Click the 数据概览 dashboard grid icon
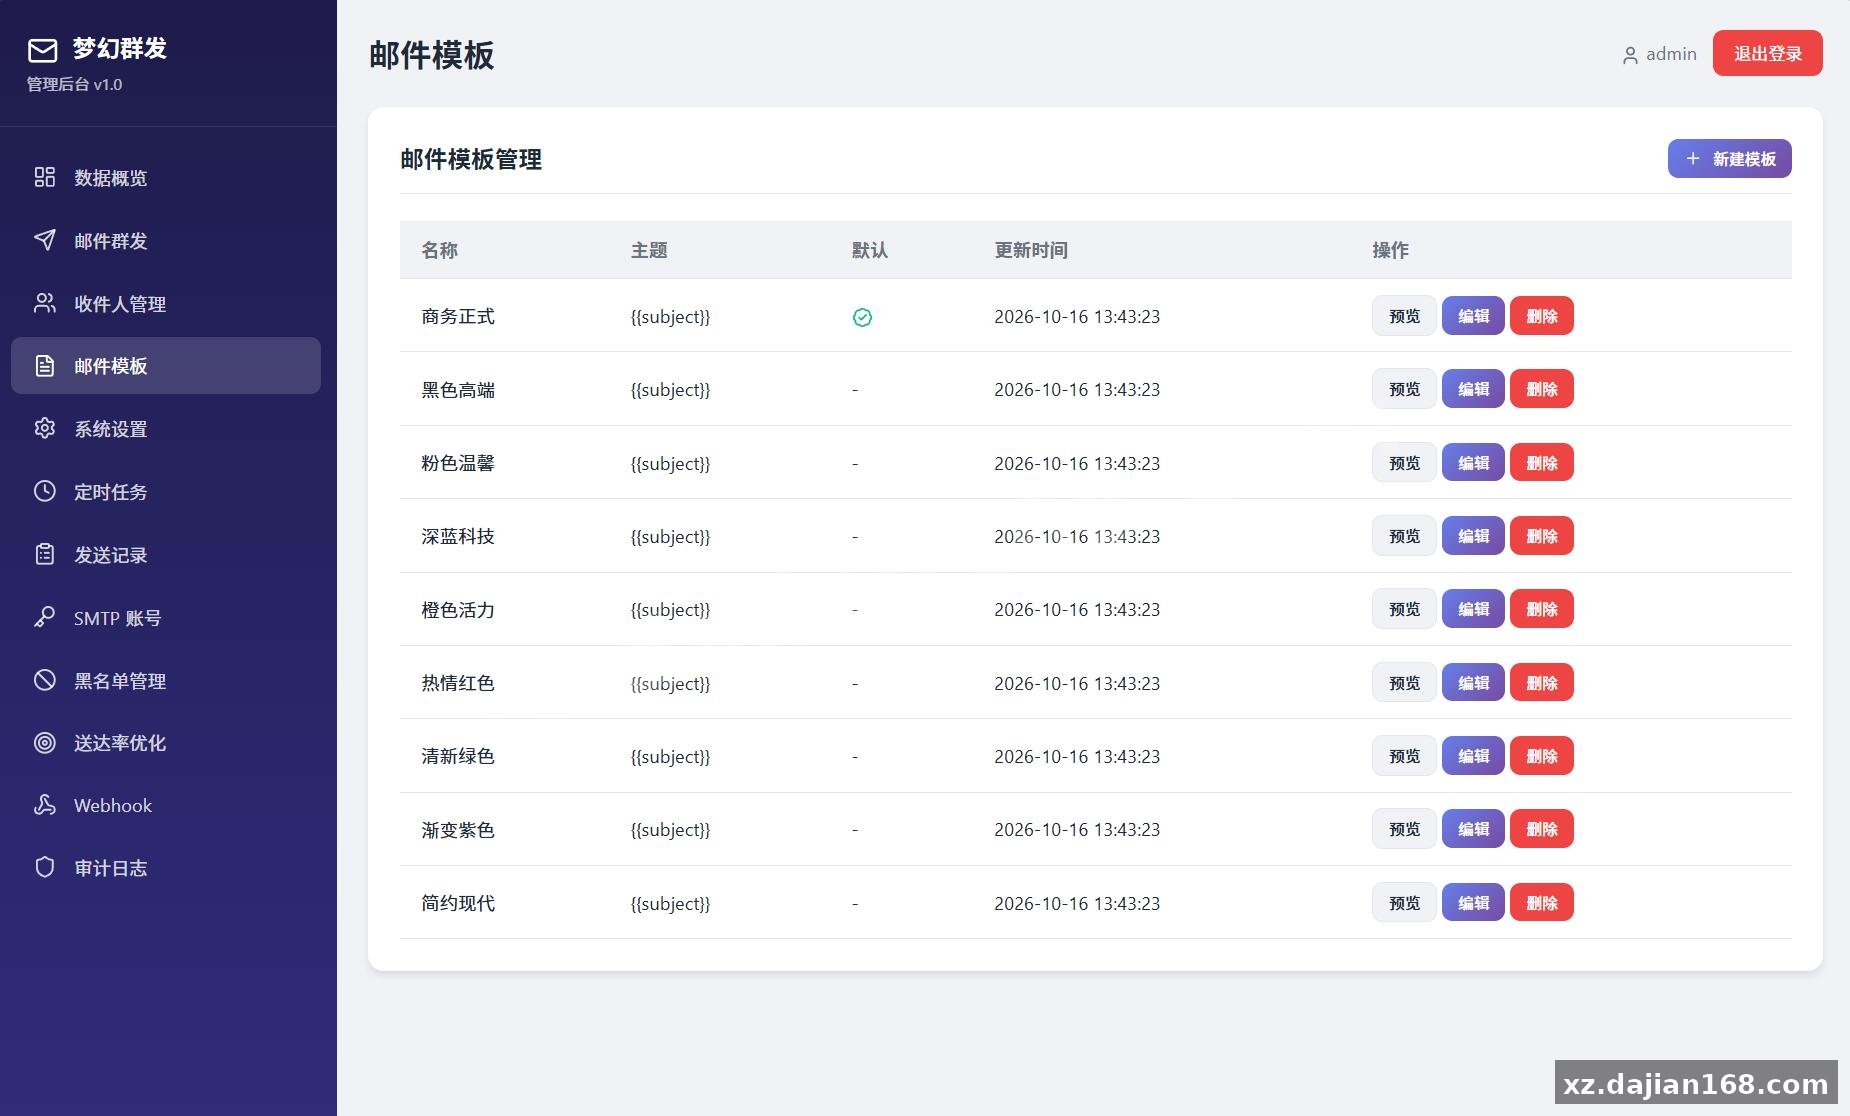Image resolution: width=1850 pixels, height=1116 pixels. click(x=45, y=177)
